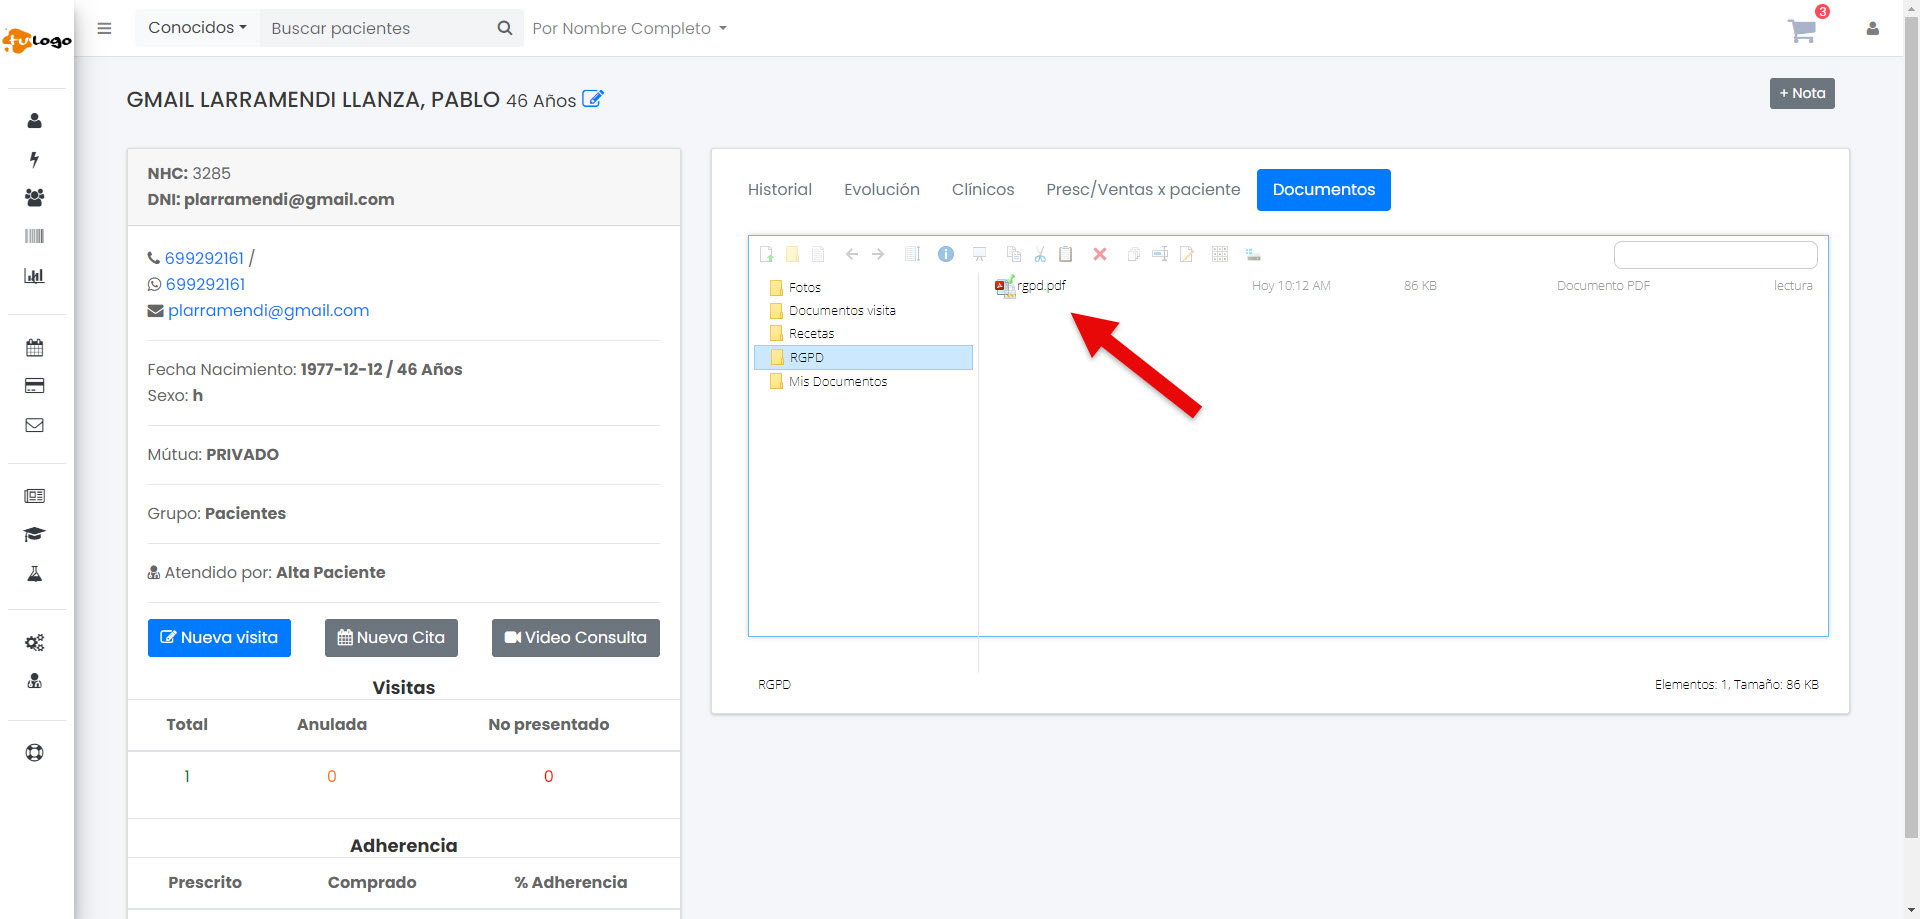Switch to the Historial tab
1920x919 pixels.
[780, 190]
